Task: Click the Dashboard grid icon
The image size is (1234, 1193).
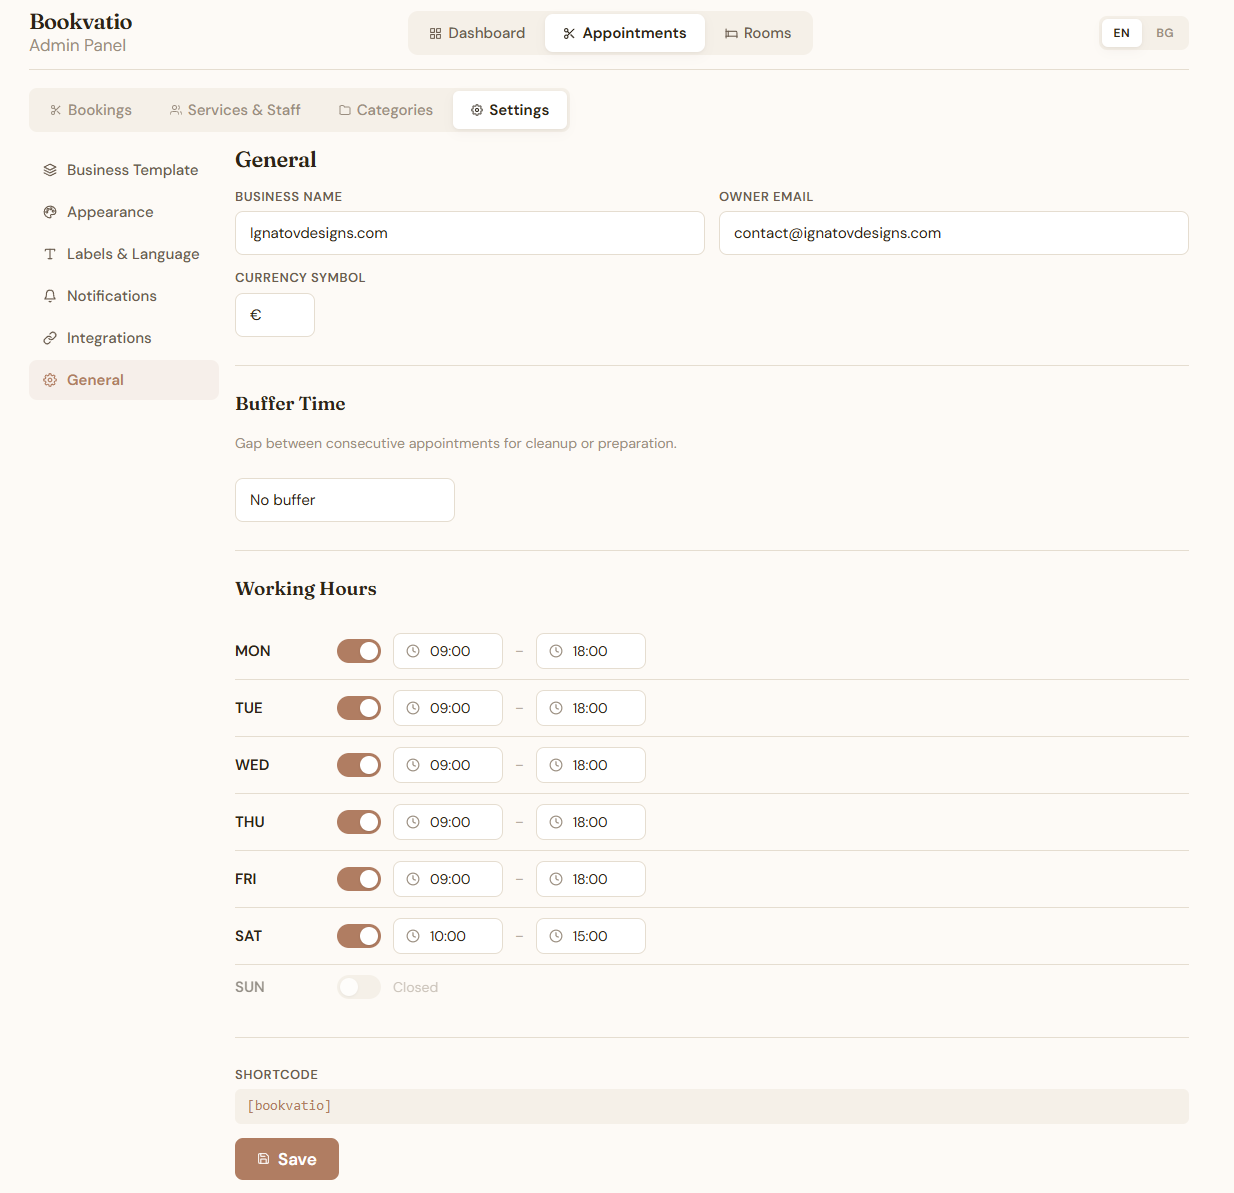Action: tap(435, 33)
